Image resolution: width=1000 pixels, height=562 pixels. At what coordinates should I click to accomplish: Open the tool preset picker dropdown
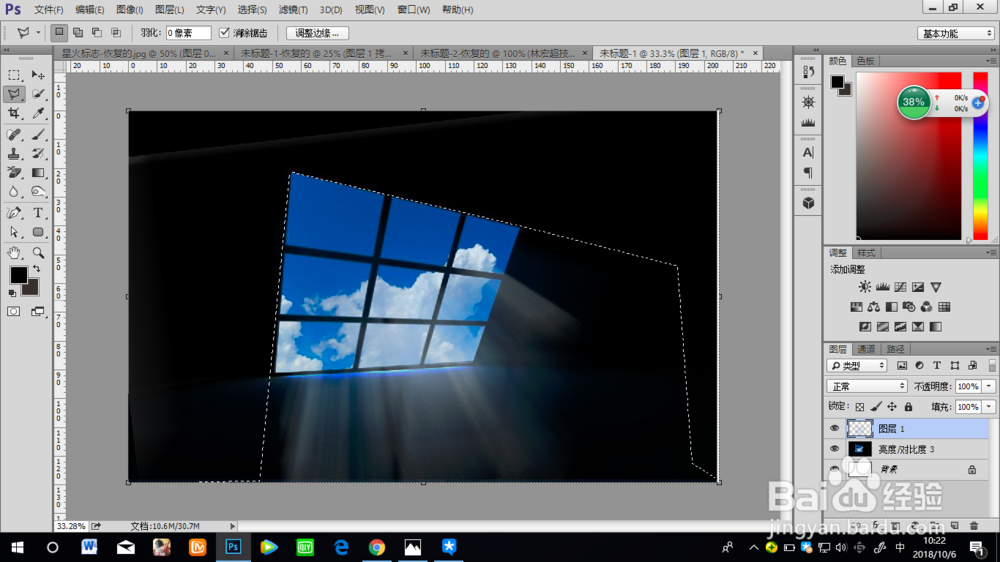pos(38,33)
